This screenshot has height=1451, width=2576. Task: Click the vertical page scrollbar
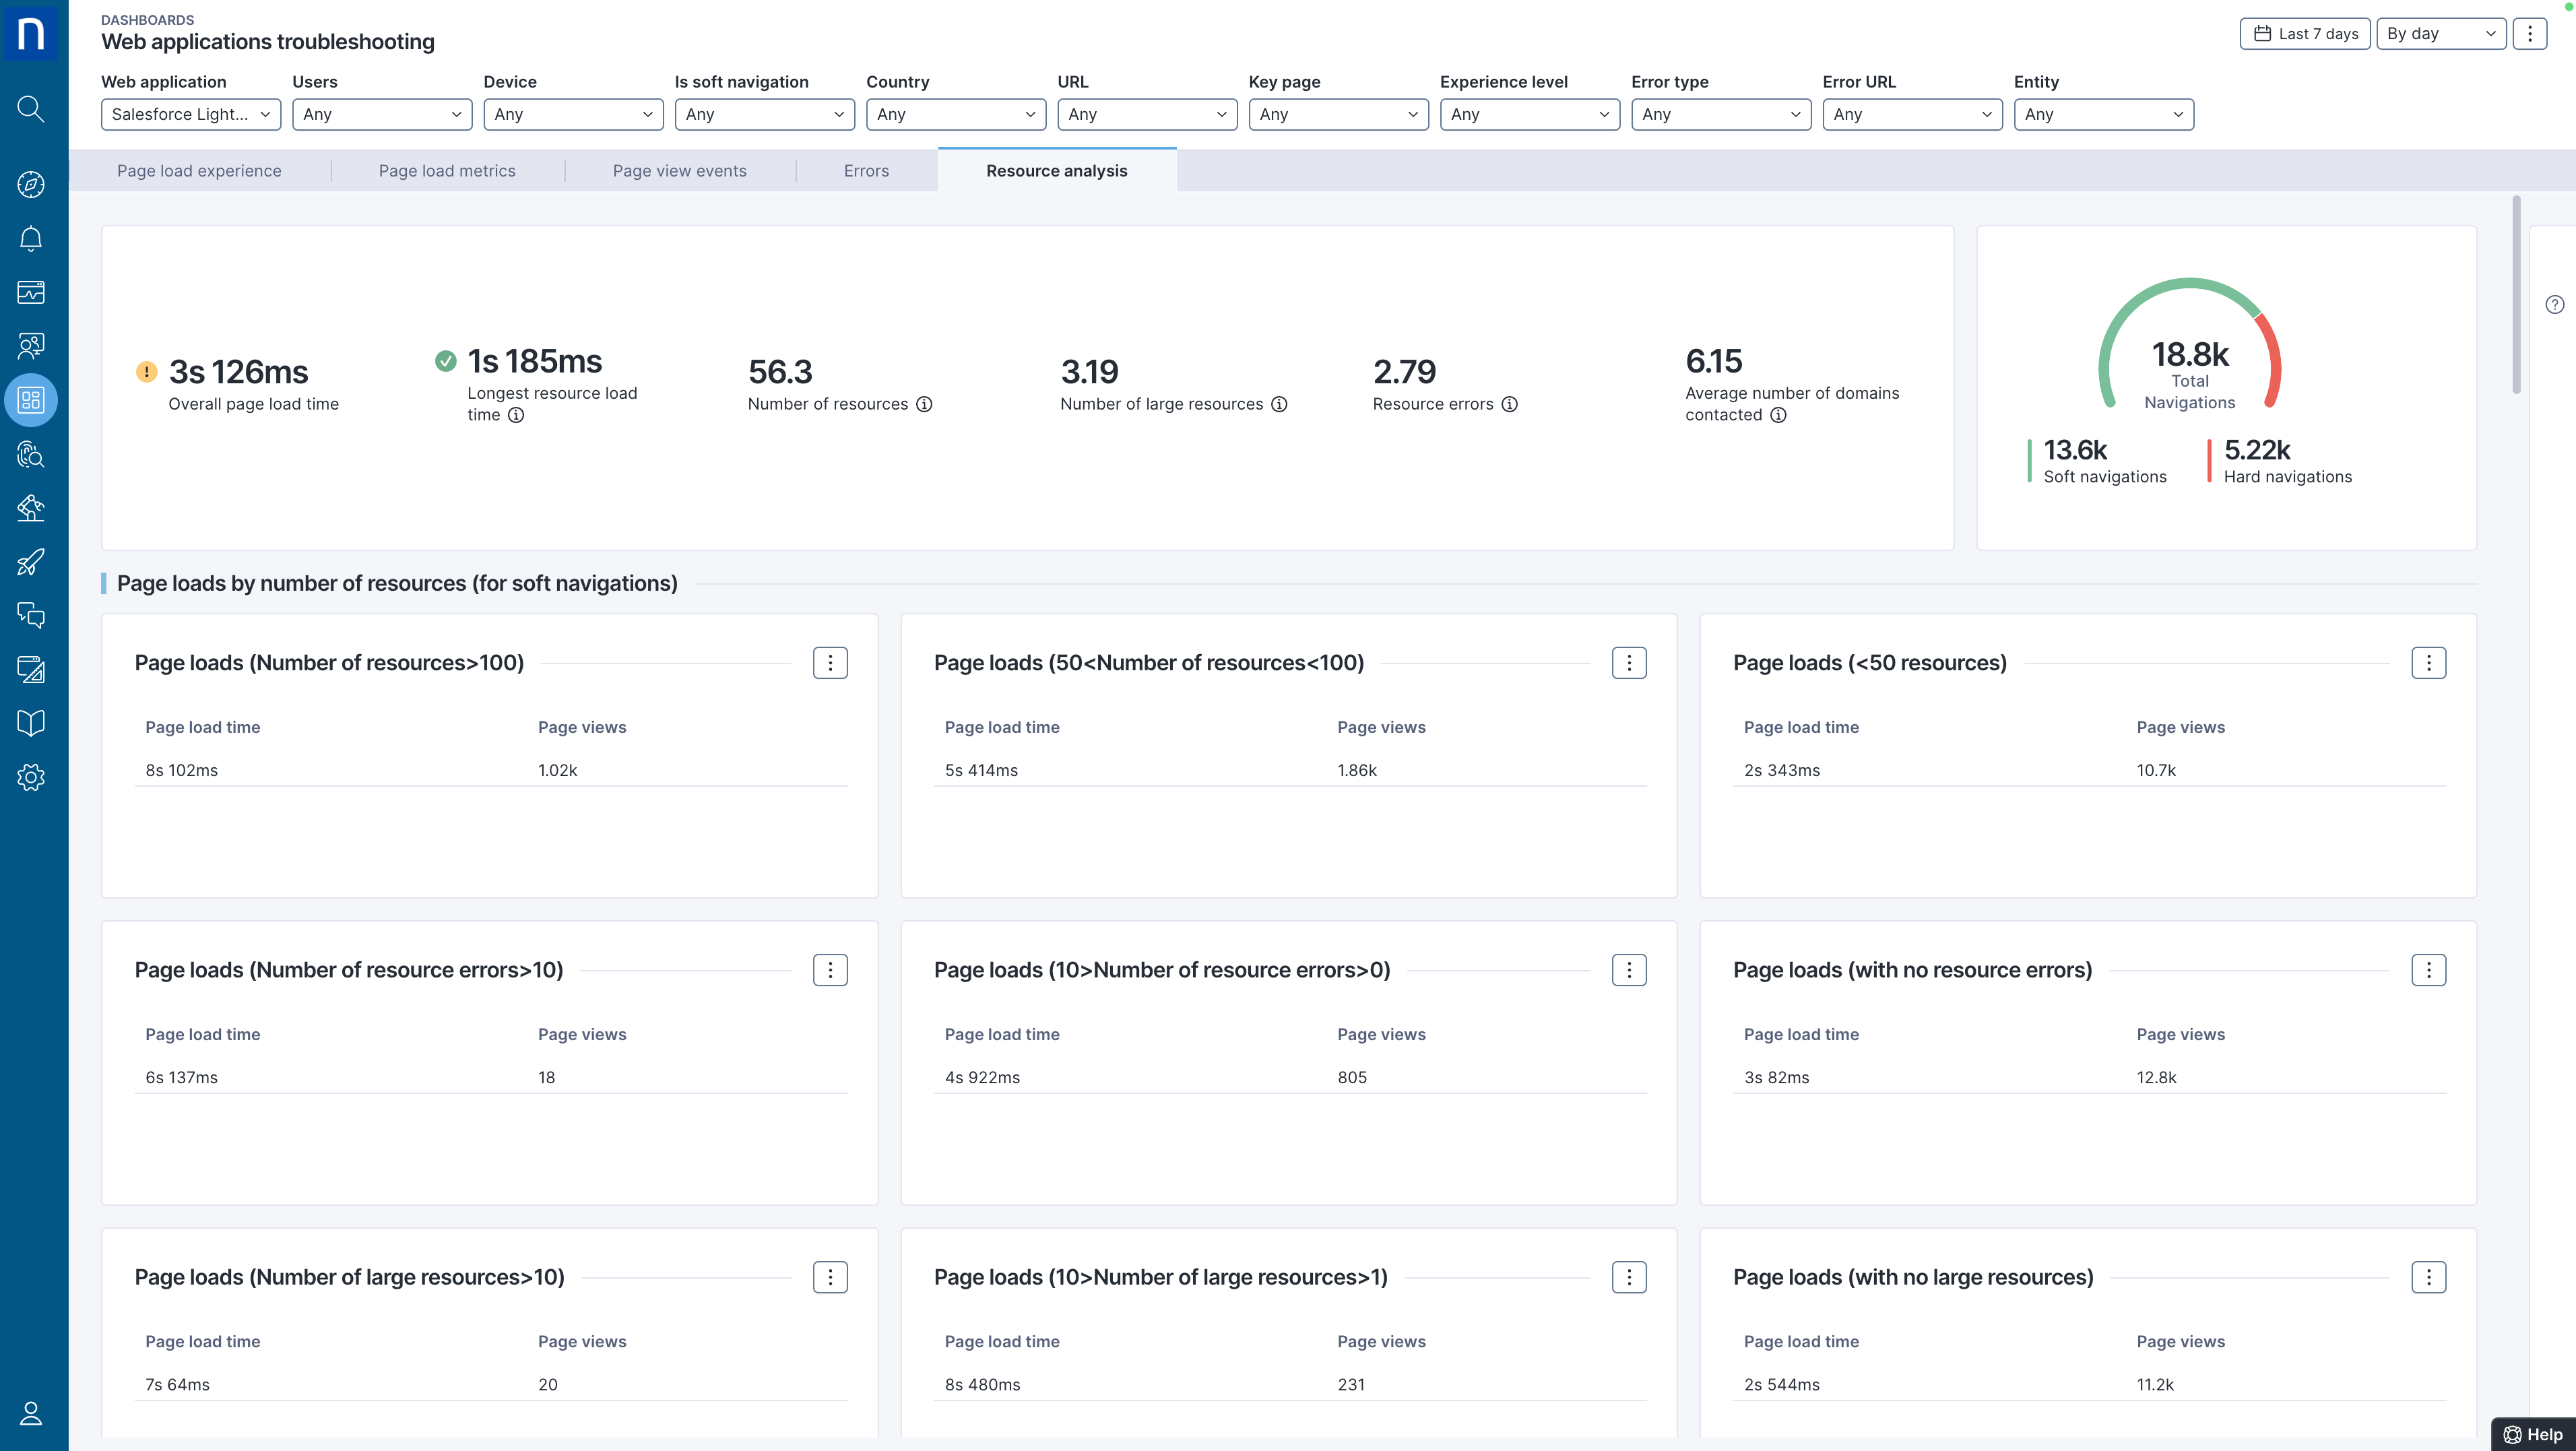tap(2516, 295)
